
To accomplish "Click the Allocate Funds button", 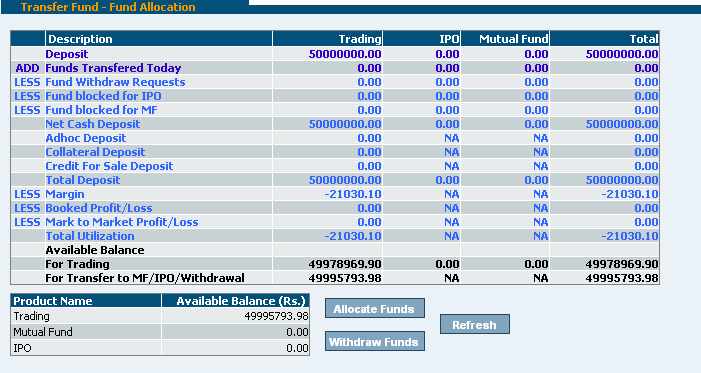I will pos(375,309).
